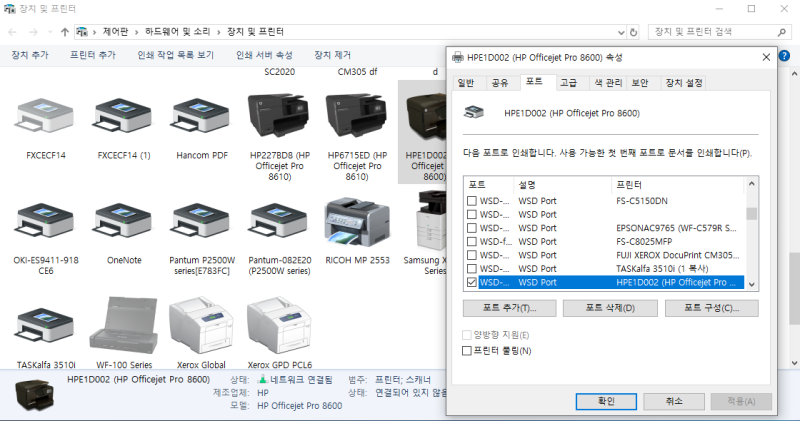800x421 pixels.
Task: Open the recent locations dropdown arrow
Action: pyautogui.click(x=50, y=32)
